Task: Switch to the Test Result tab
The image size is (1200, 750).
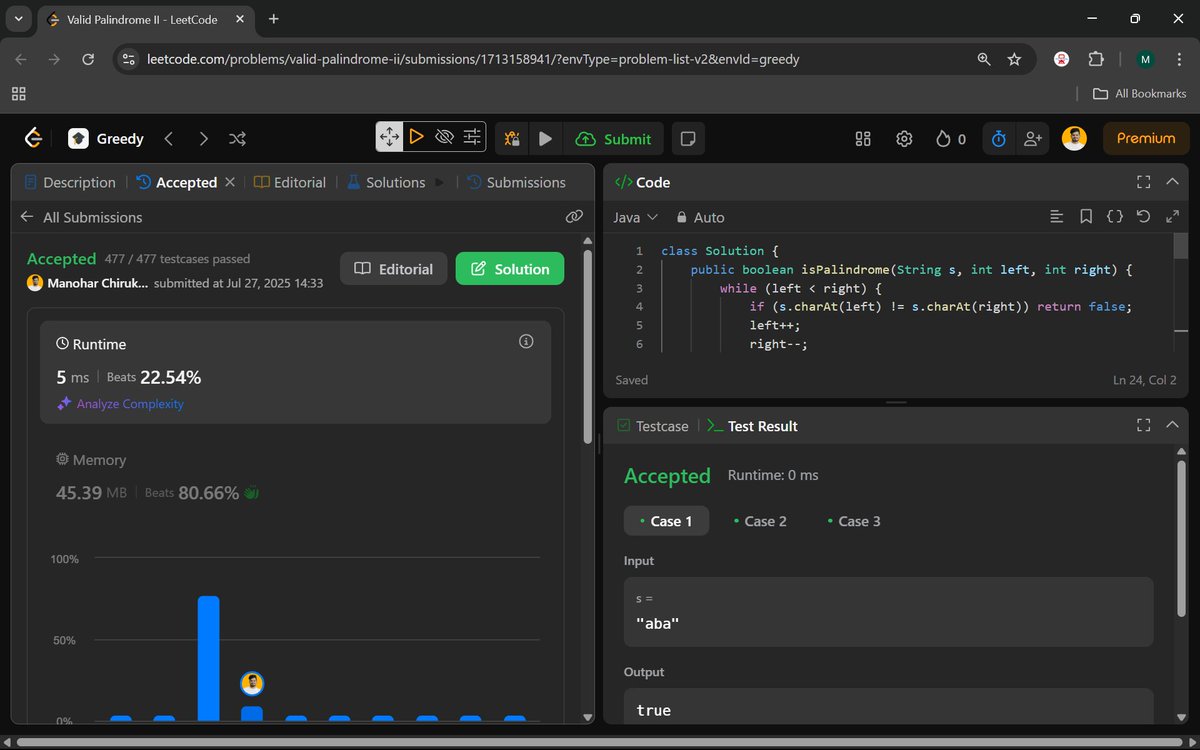Action: tap(752, 426)
